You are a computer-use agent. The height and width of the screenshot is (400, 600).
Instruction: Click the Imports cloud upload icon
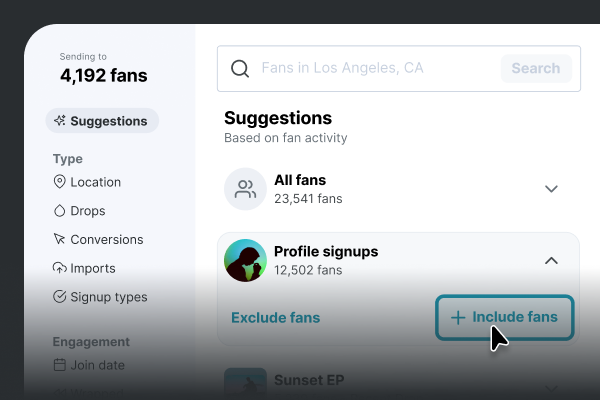click(x=59, y=268)
